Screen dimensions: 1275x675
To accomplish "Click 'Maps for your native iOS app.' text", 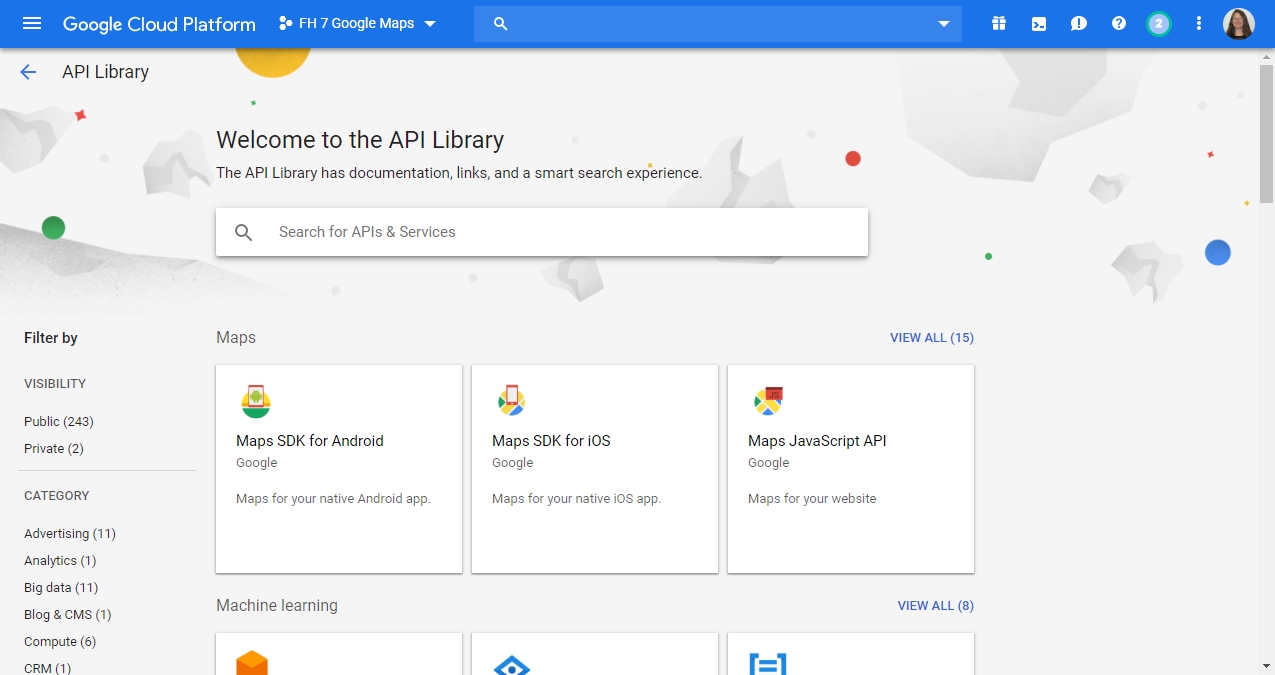I will [x=576, y=499].
